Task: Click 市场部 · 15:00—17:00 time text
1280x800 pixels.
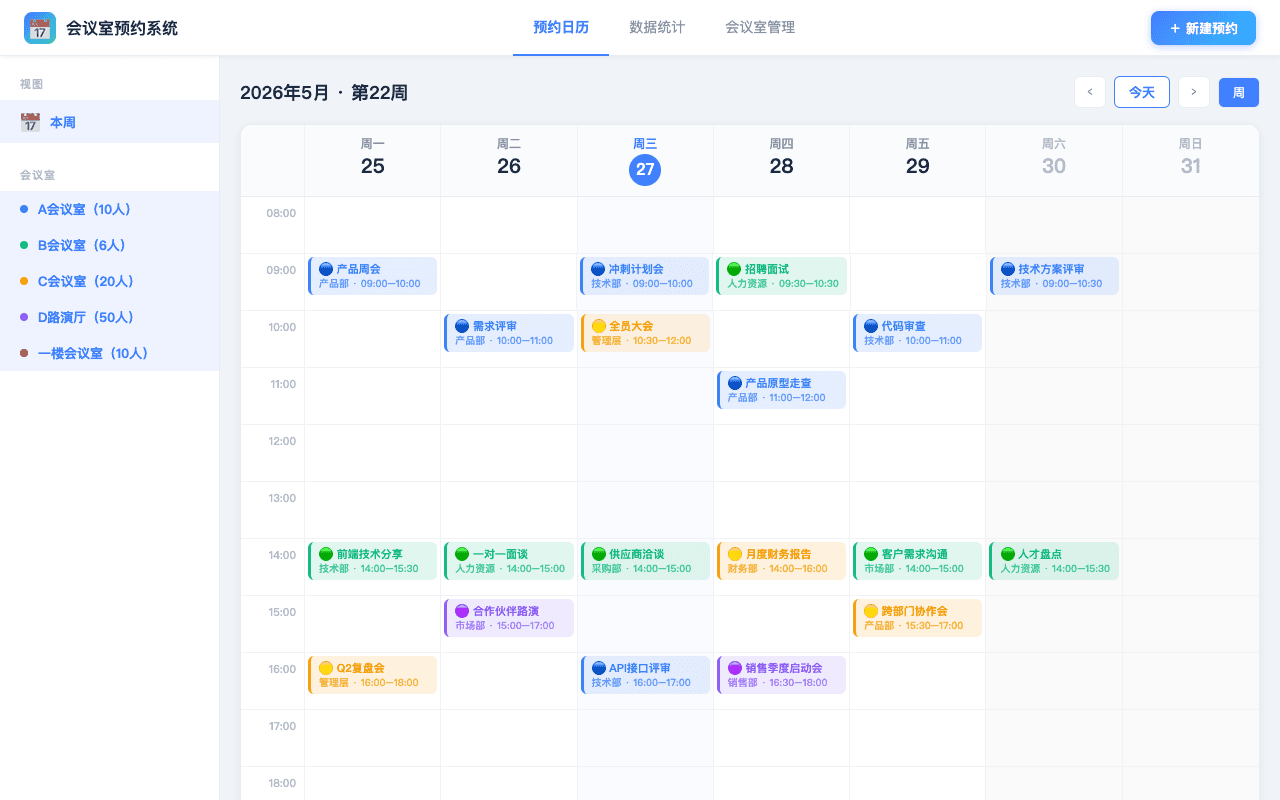Action: 505,626
